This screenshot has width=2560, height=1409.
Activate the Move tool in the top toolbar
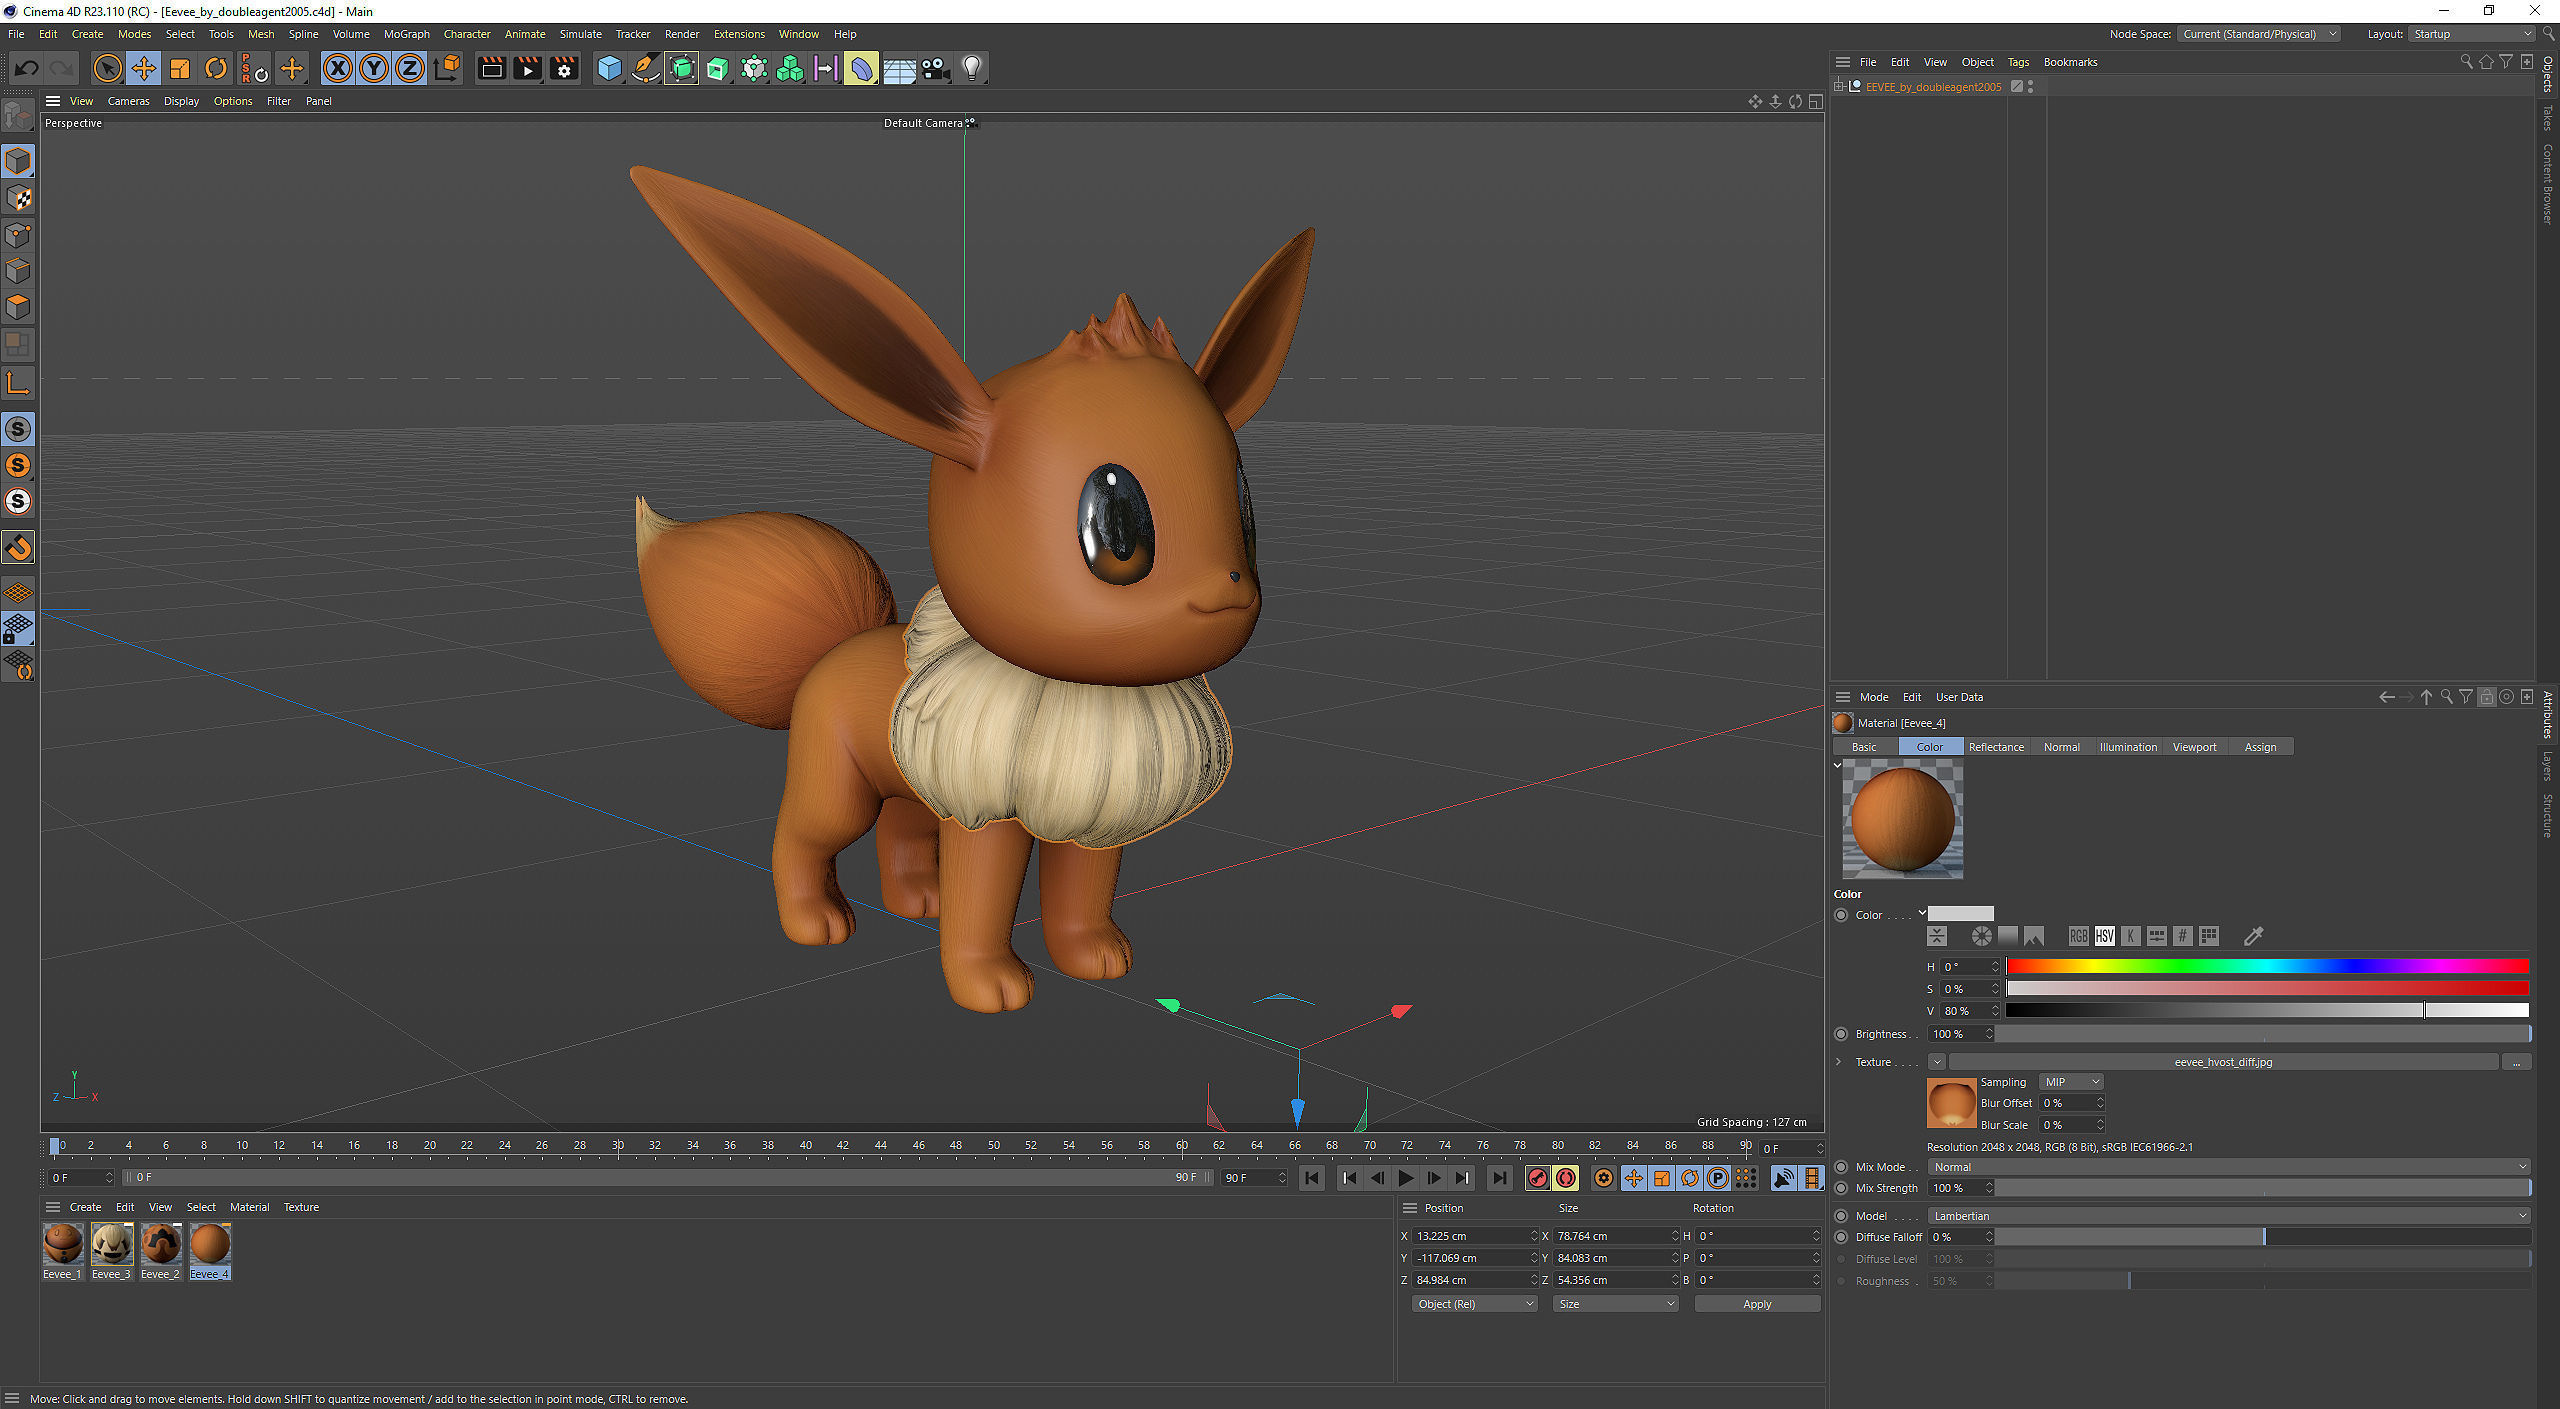pos(144,68)
